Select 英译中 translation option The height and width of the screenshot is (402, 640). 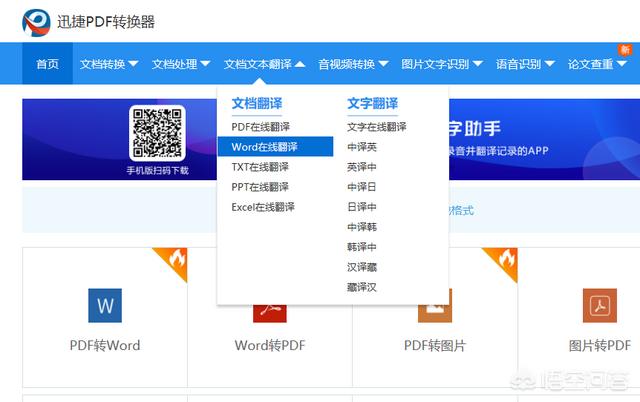[362, 167]
